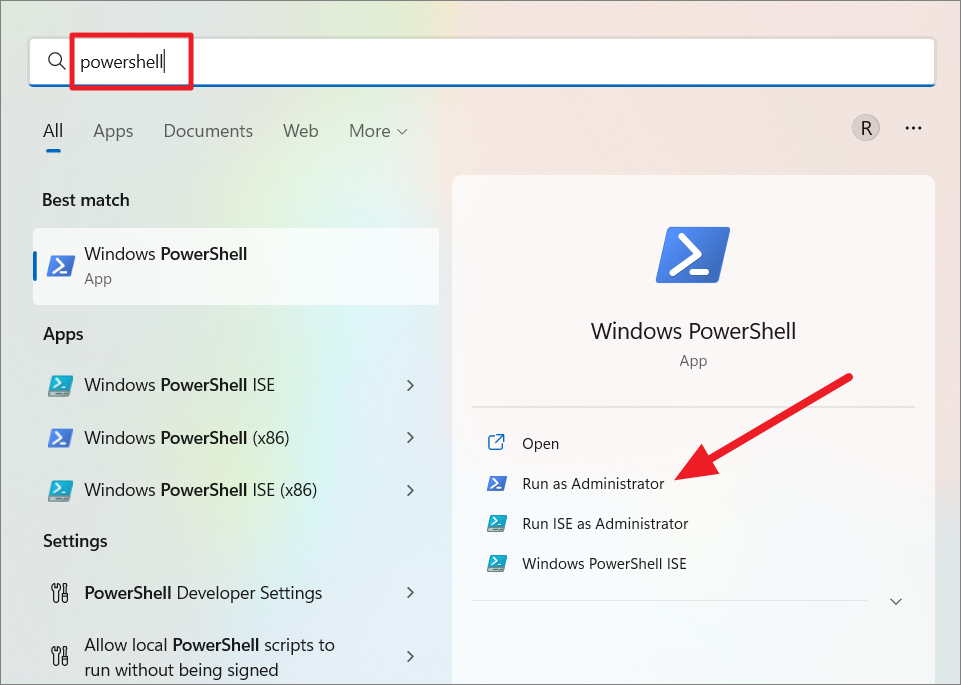The height and width of the screenshot is (685, 961).
Task: Click Windows PowerShell (x86) icon
Action: [61, 438]
